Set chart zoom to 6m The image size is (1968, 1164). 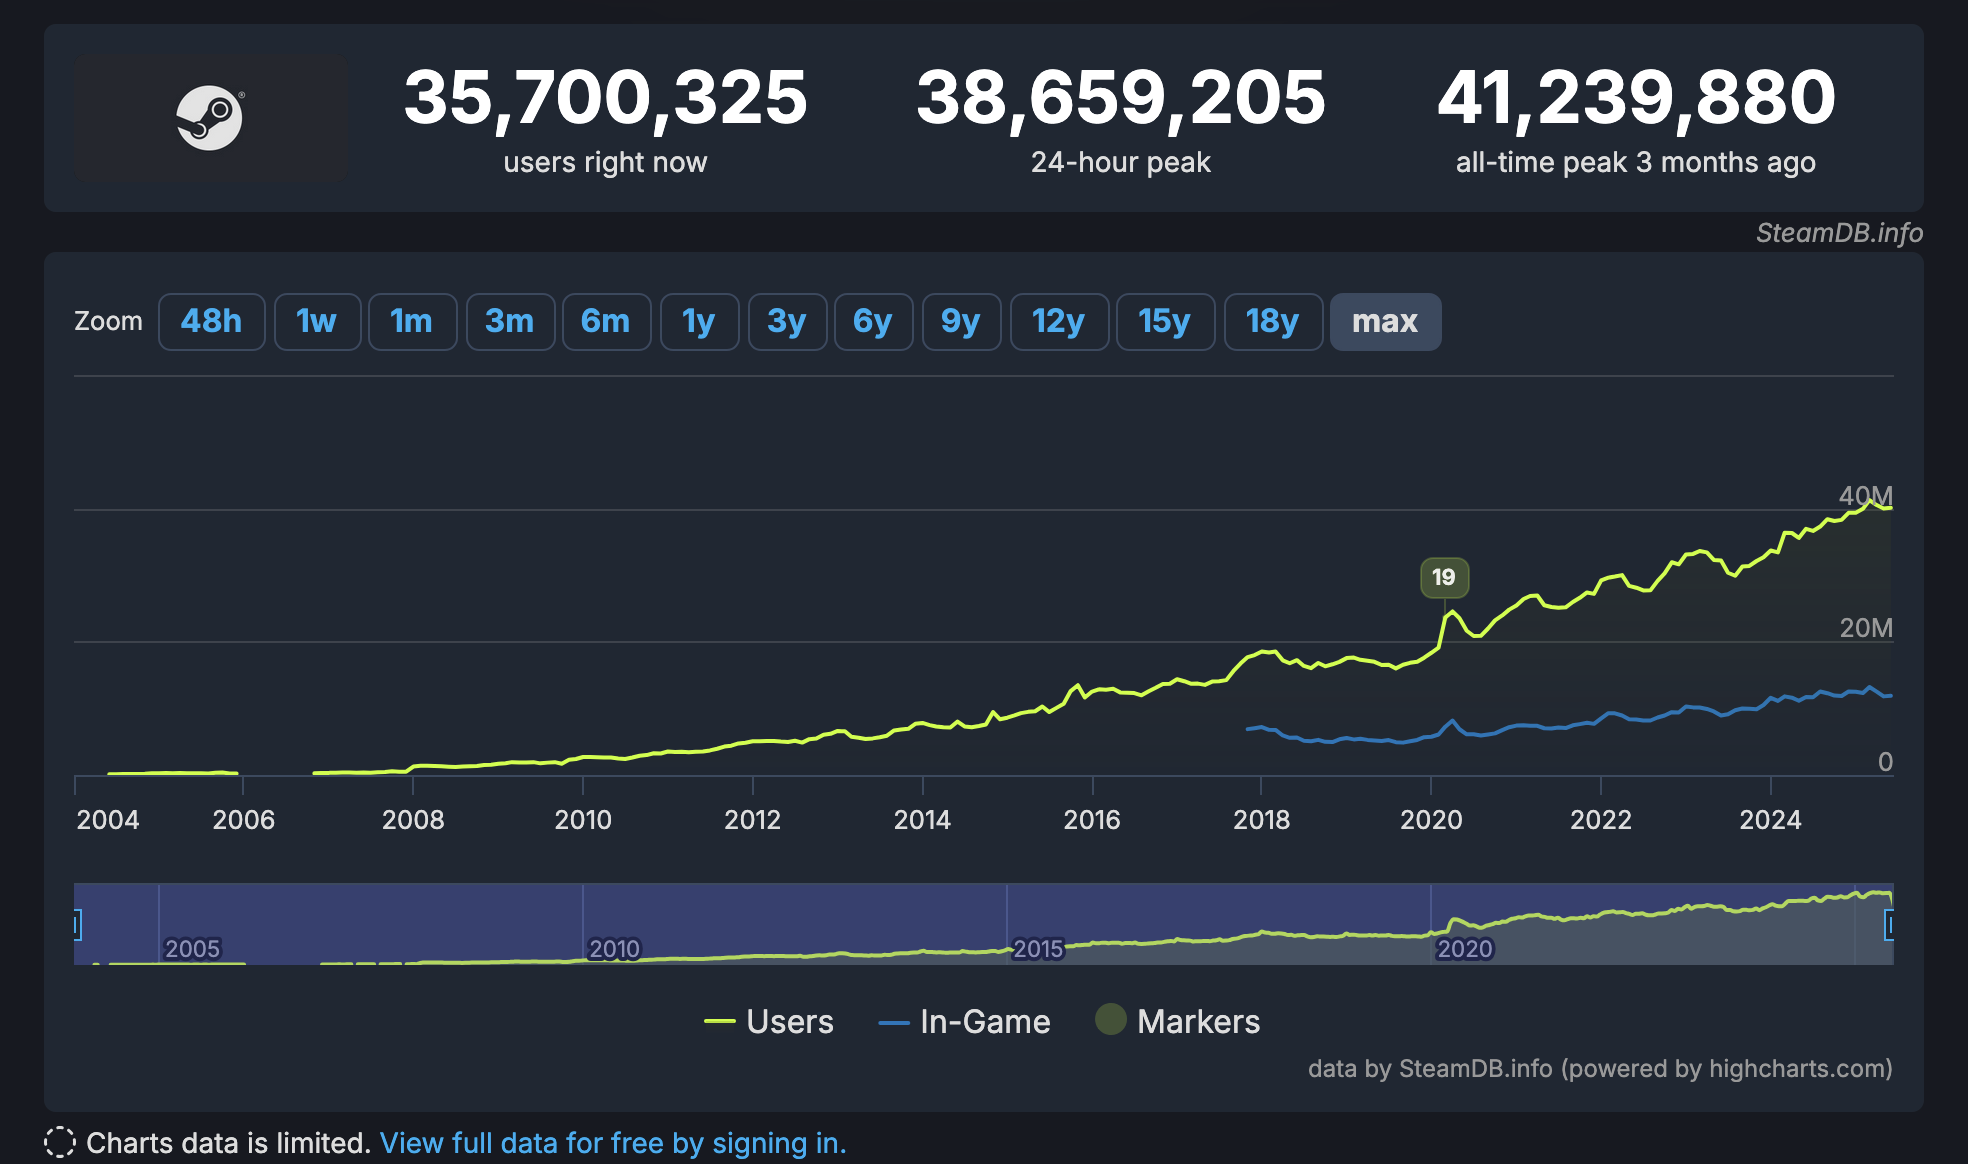606,322
